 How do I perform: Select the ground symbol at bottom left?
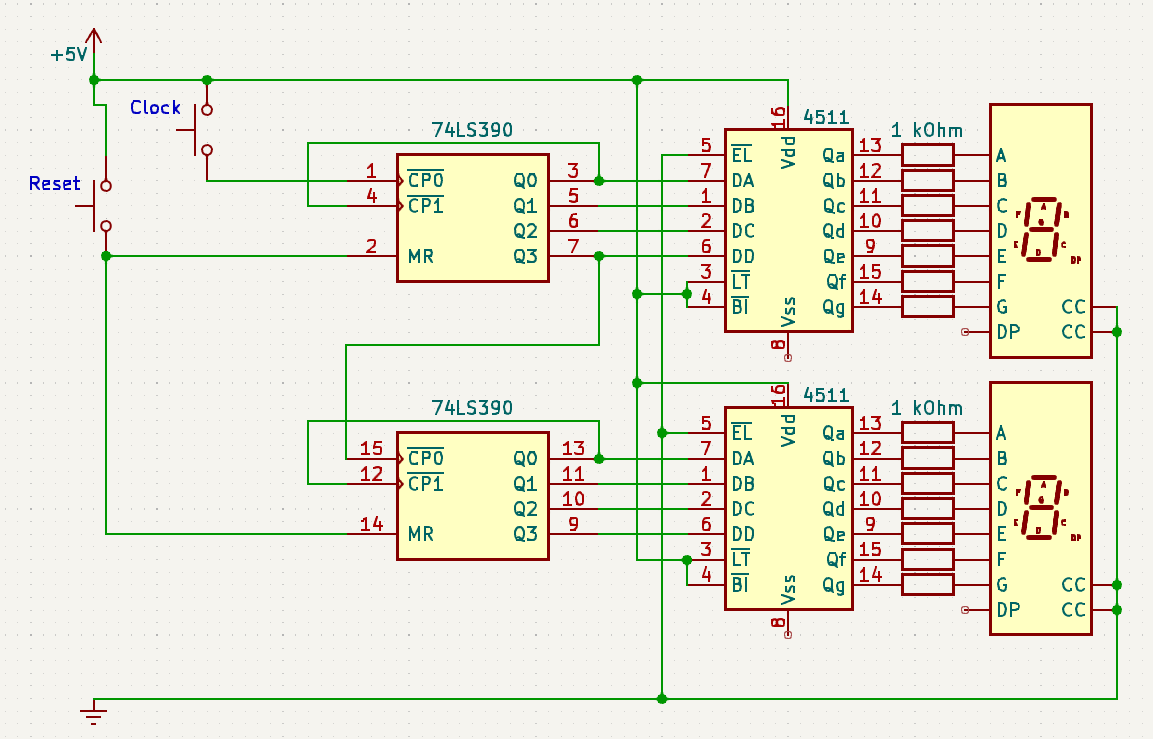[x=93, y=712]
